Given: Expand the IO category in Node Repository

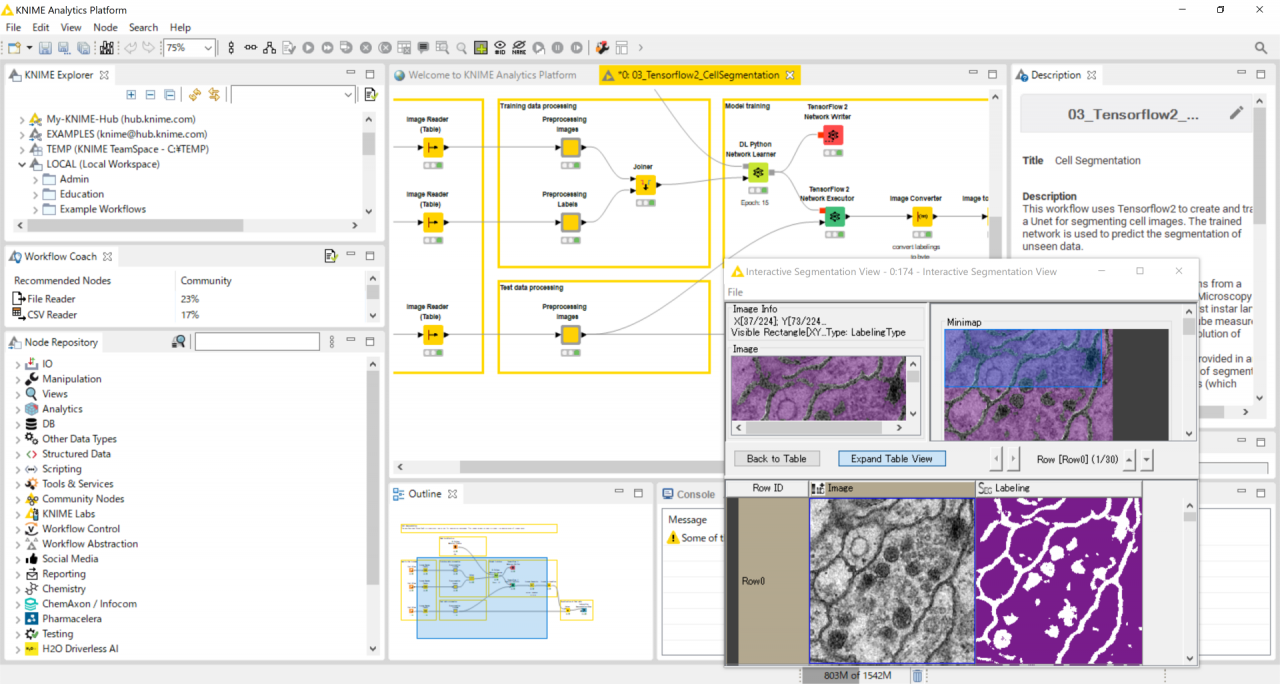Looking at the screenshot, I should 18,364.
